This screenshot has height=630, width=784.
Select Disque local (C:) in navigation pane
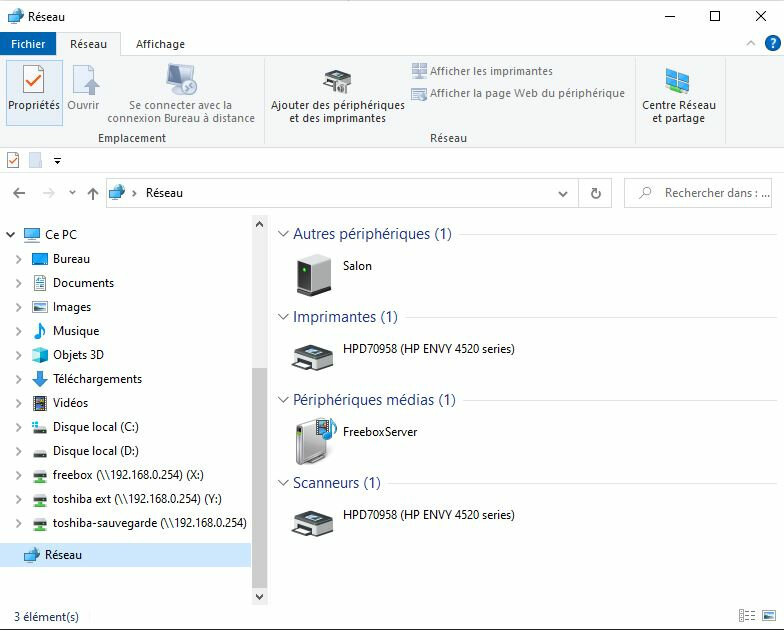pos(95,427)
